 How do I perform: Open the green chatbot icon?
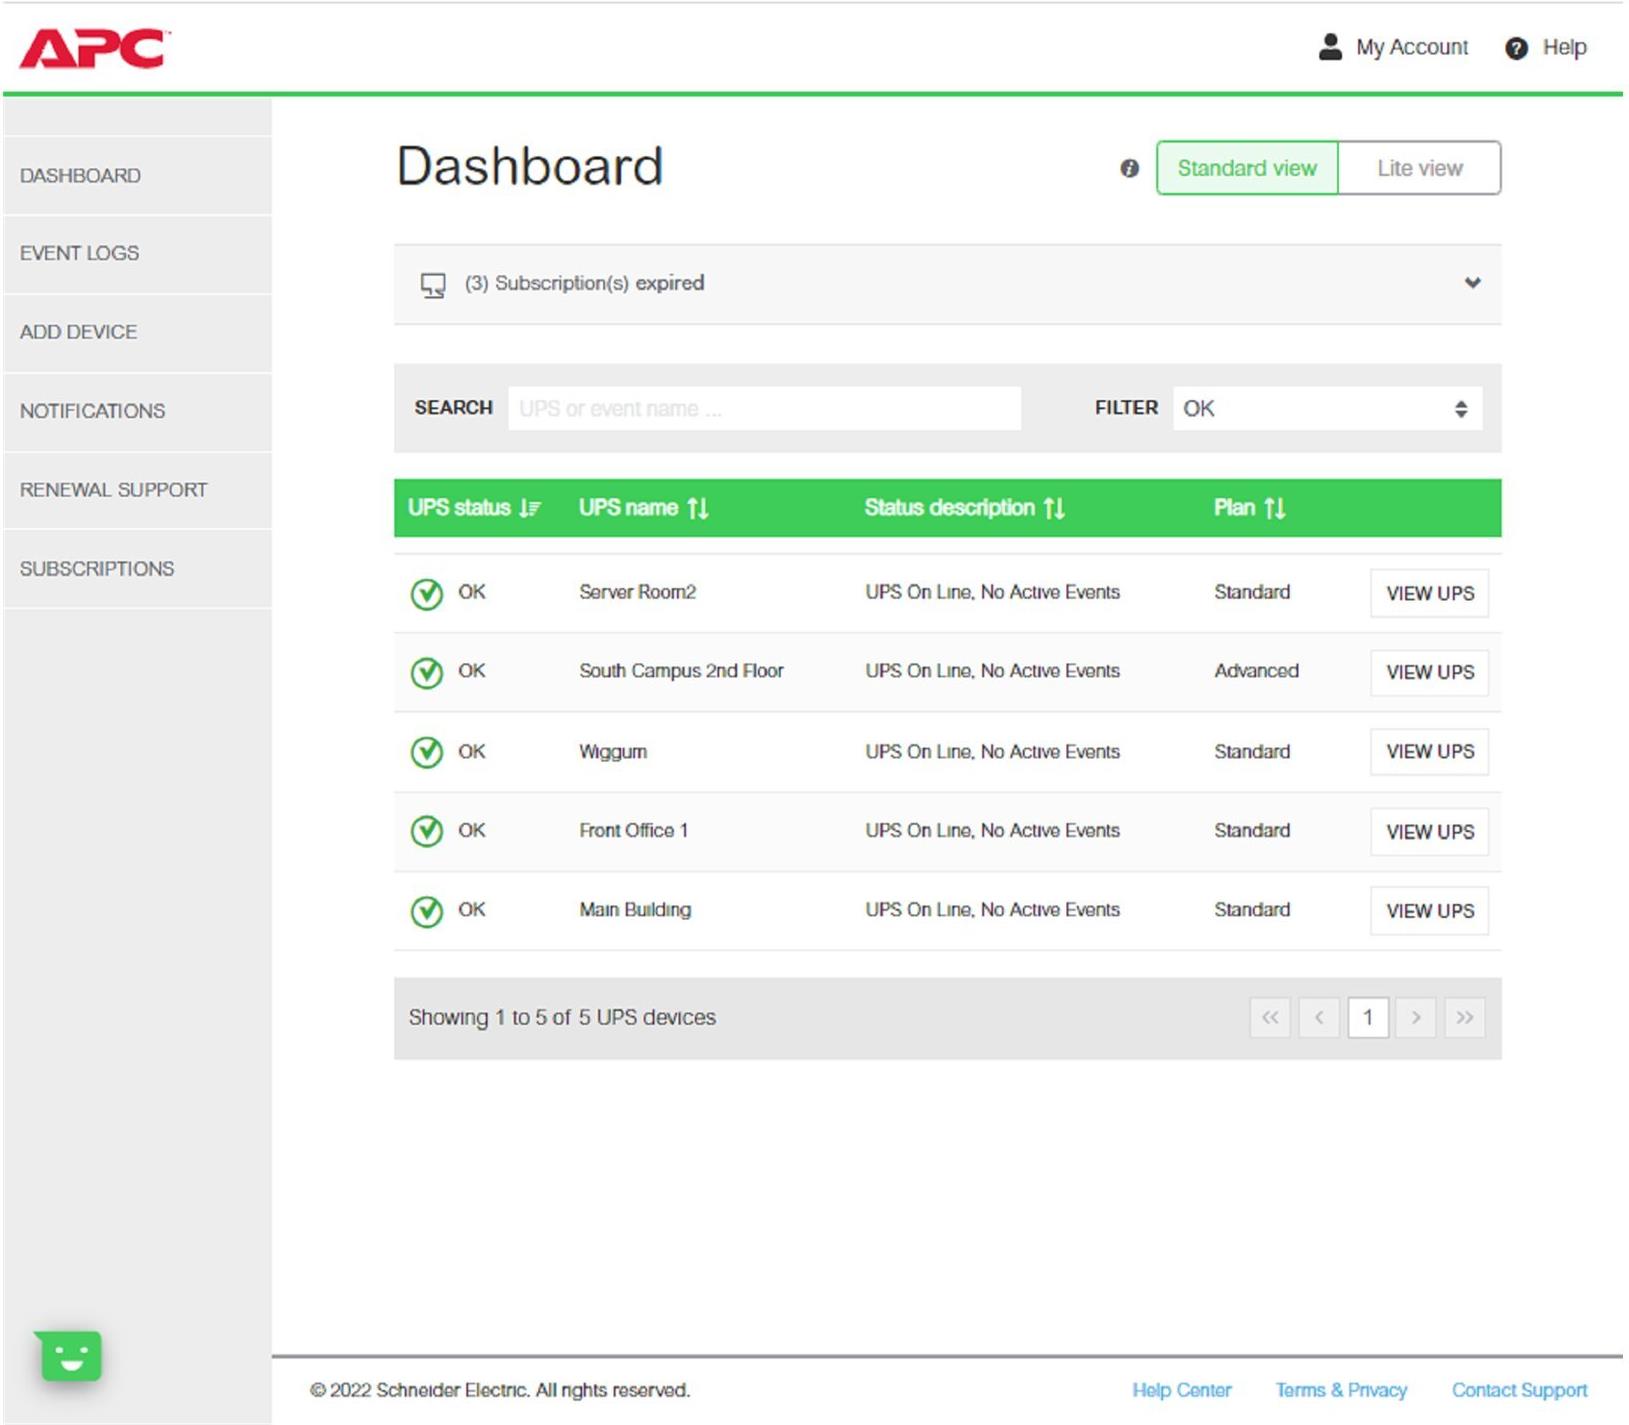coord(70,1356)
